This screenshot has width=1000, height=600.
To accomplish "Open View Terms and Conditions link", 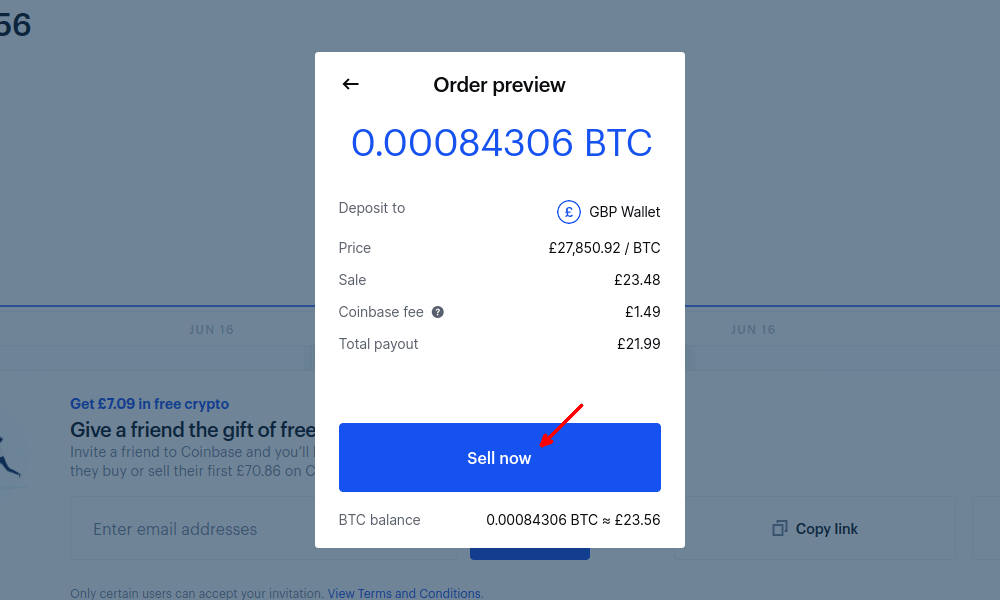I will [406, 593].
